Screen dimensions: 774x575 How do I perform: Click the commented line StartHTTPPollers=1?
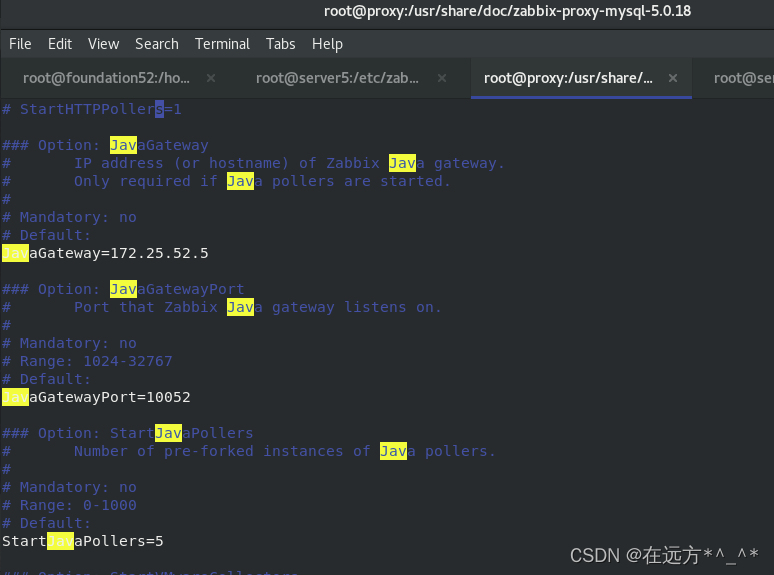point(92,109)
